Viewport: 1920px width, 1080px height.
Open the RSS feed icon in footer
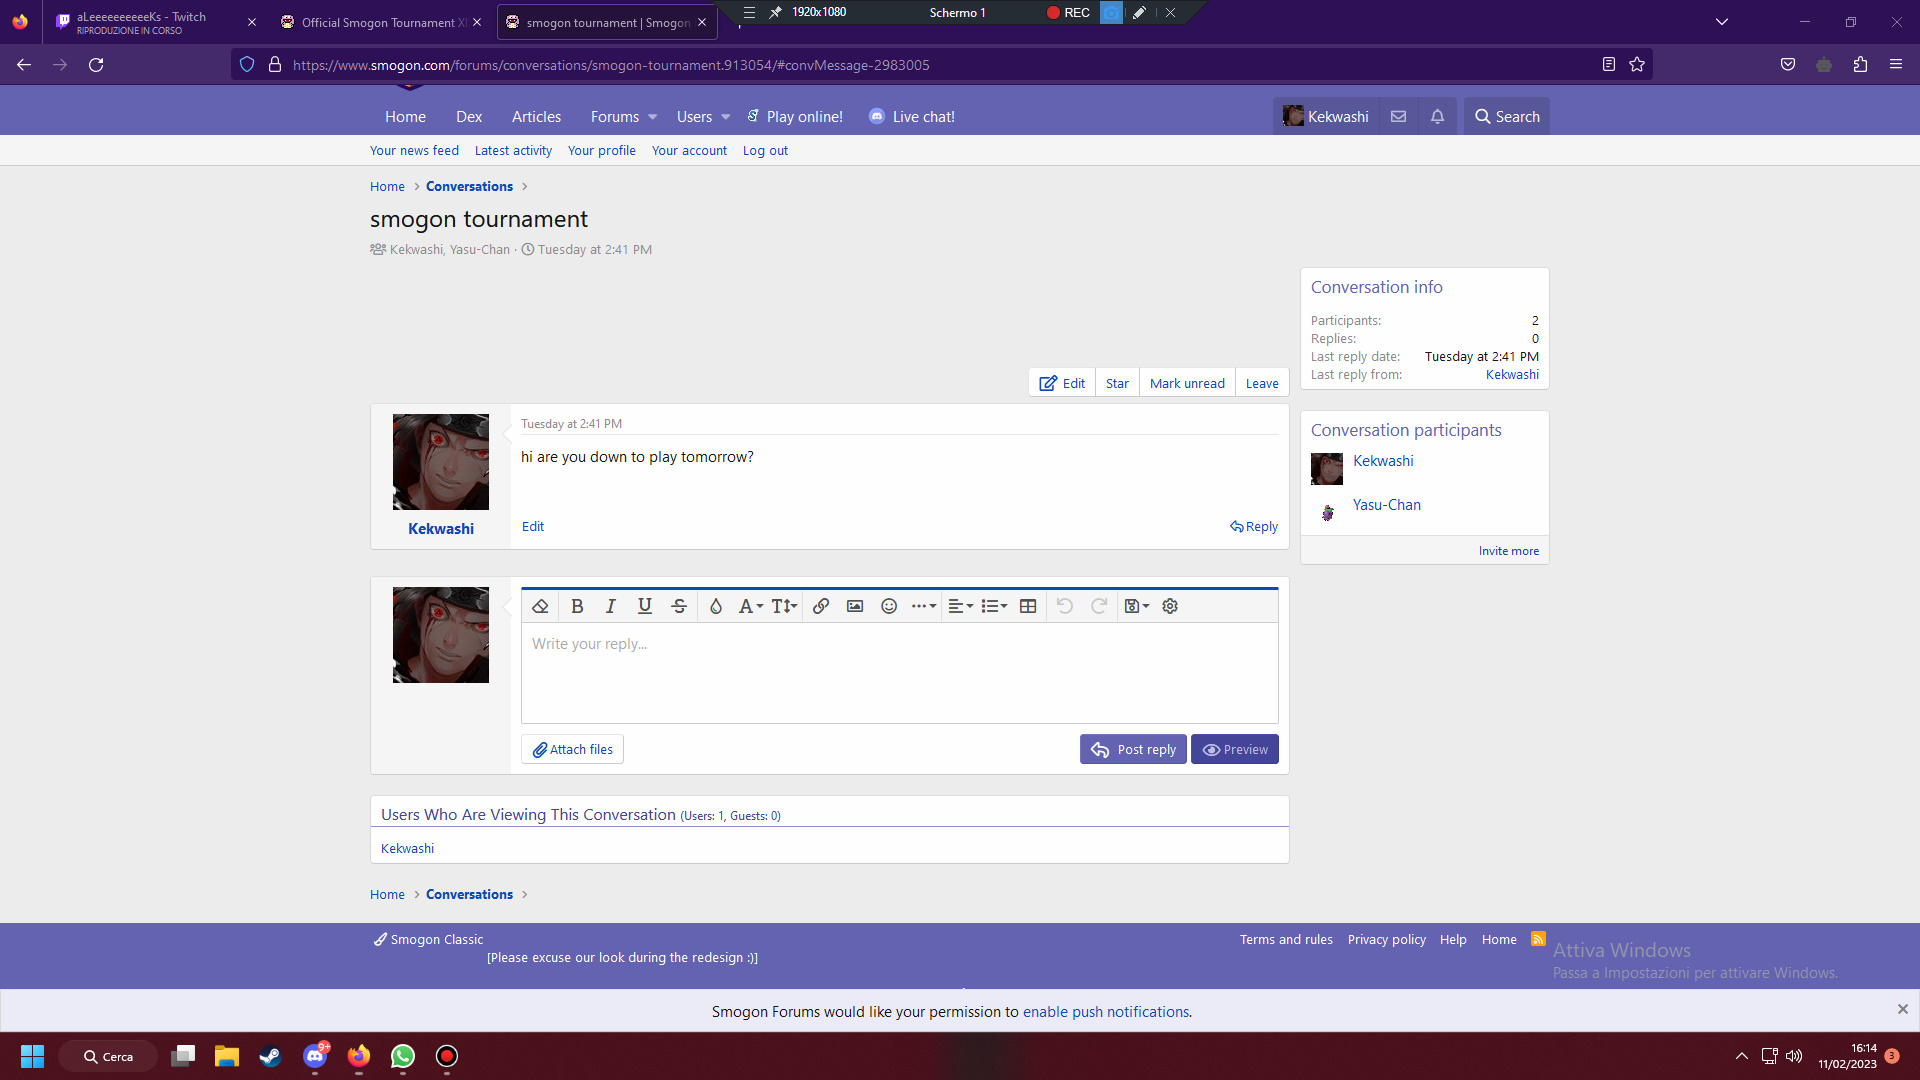(1538, 939)
